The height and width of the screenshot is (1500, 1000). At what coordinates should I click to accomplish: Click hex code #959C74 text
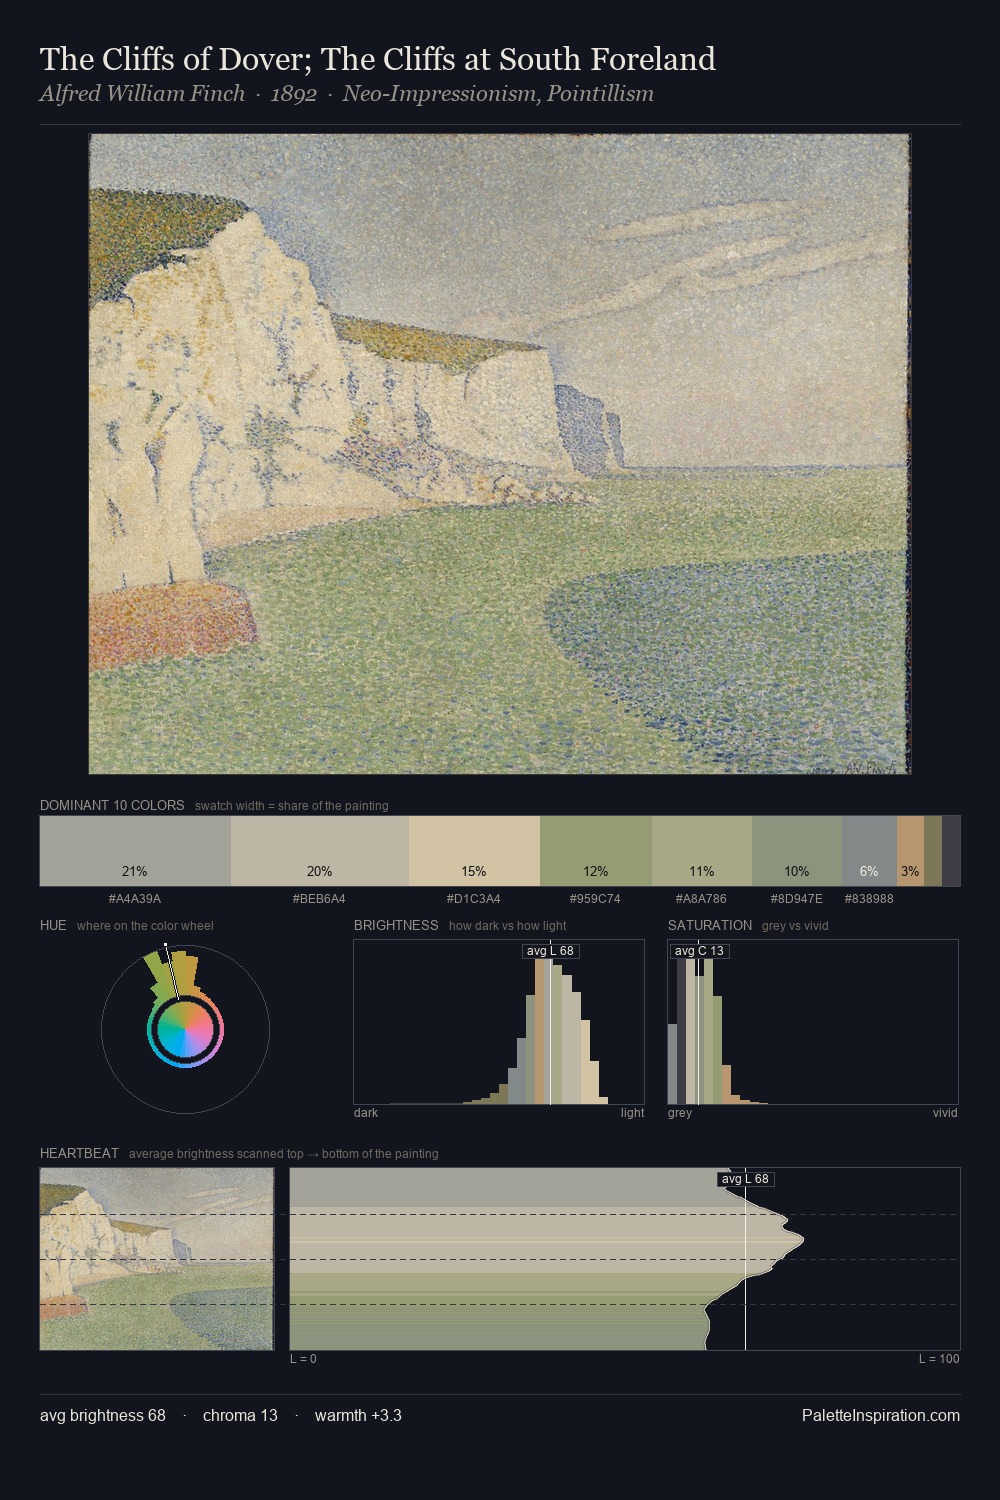tap(595, 899)
